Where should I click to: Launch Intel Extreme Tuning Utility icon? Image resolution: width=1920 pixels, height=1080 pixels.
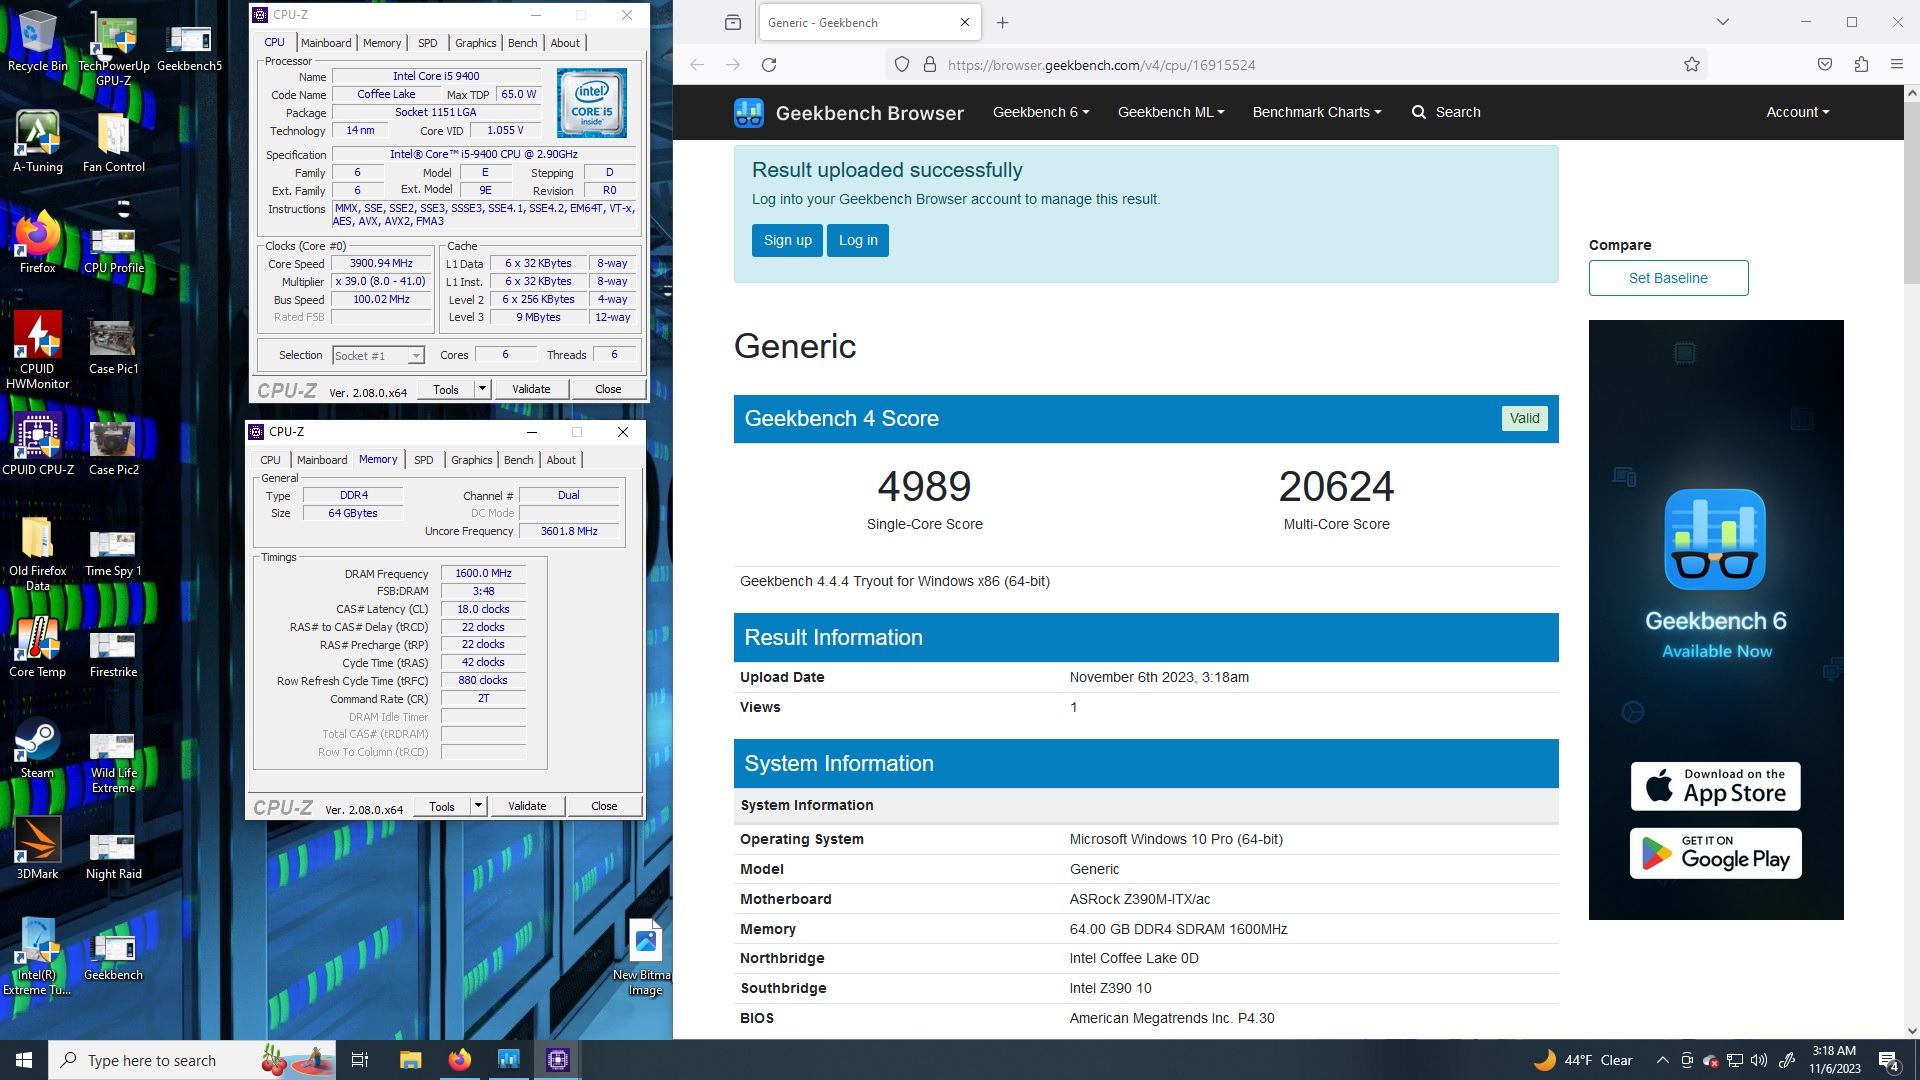pyautogui.click(x=37, y=957)
